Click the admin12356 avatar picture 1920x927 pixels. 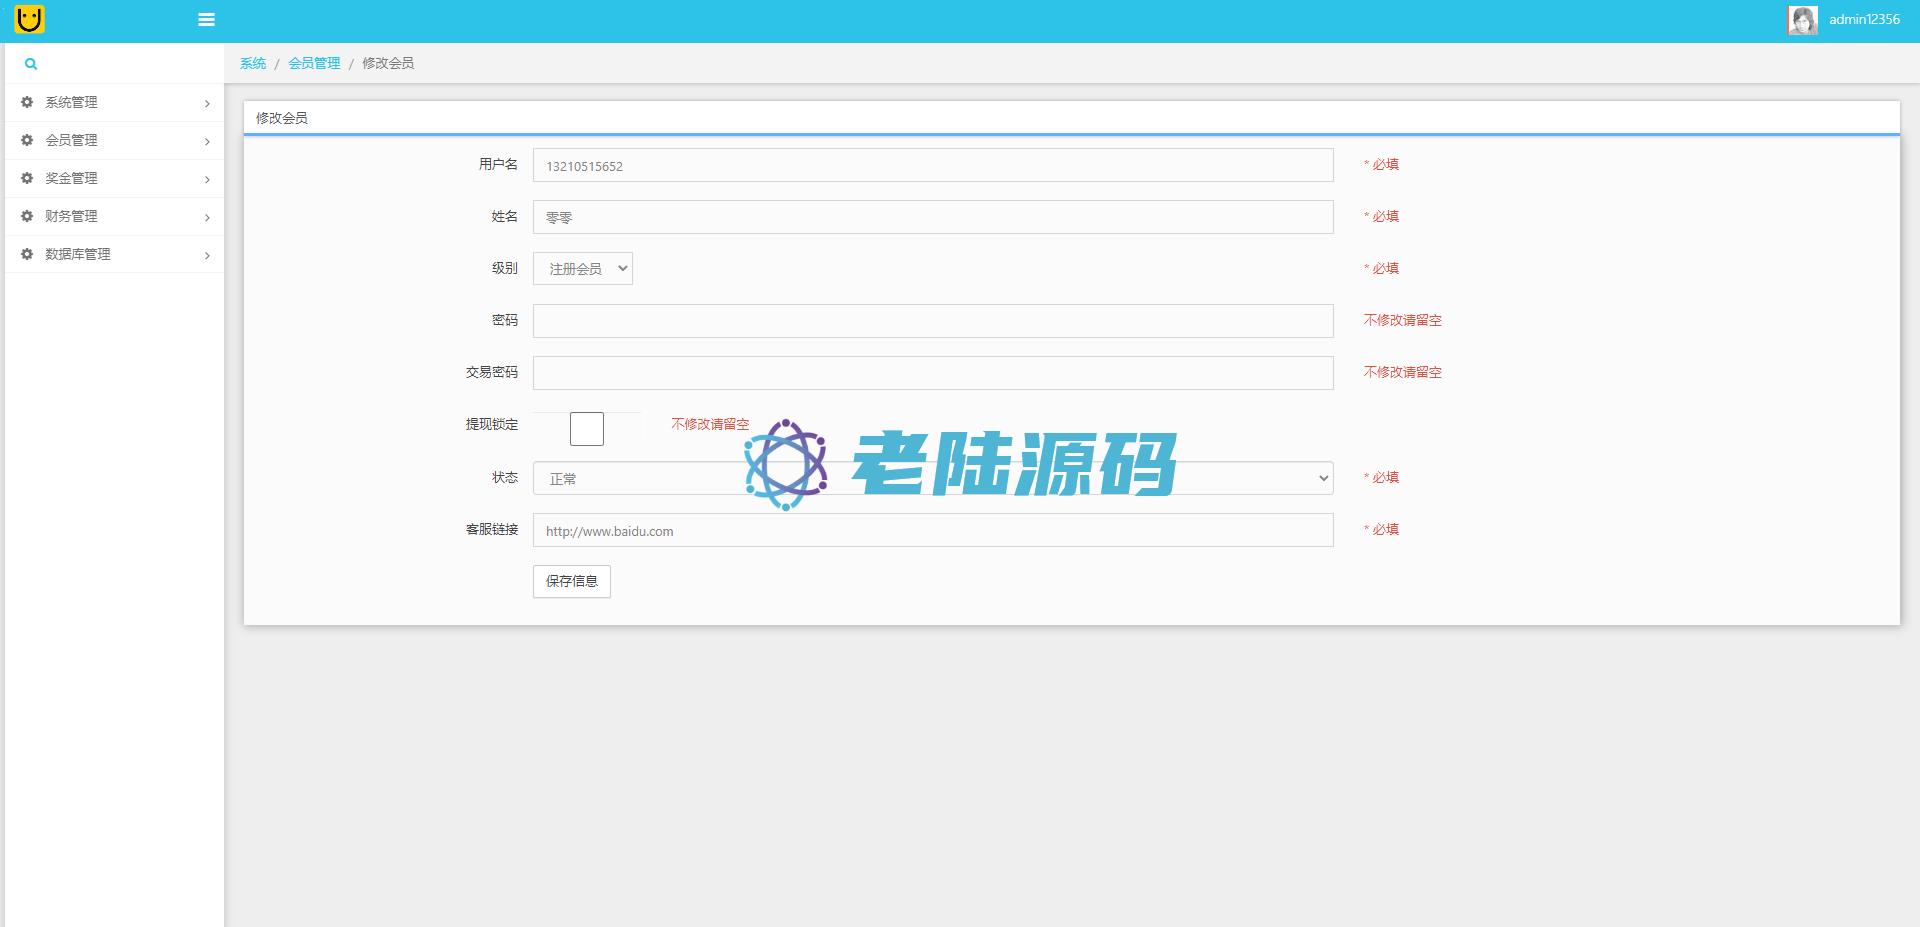[1802, 20]
